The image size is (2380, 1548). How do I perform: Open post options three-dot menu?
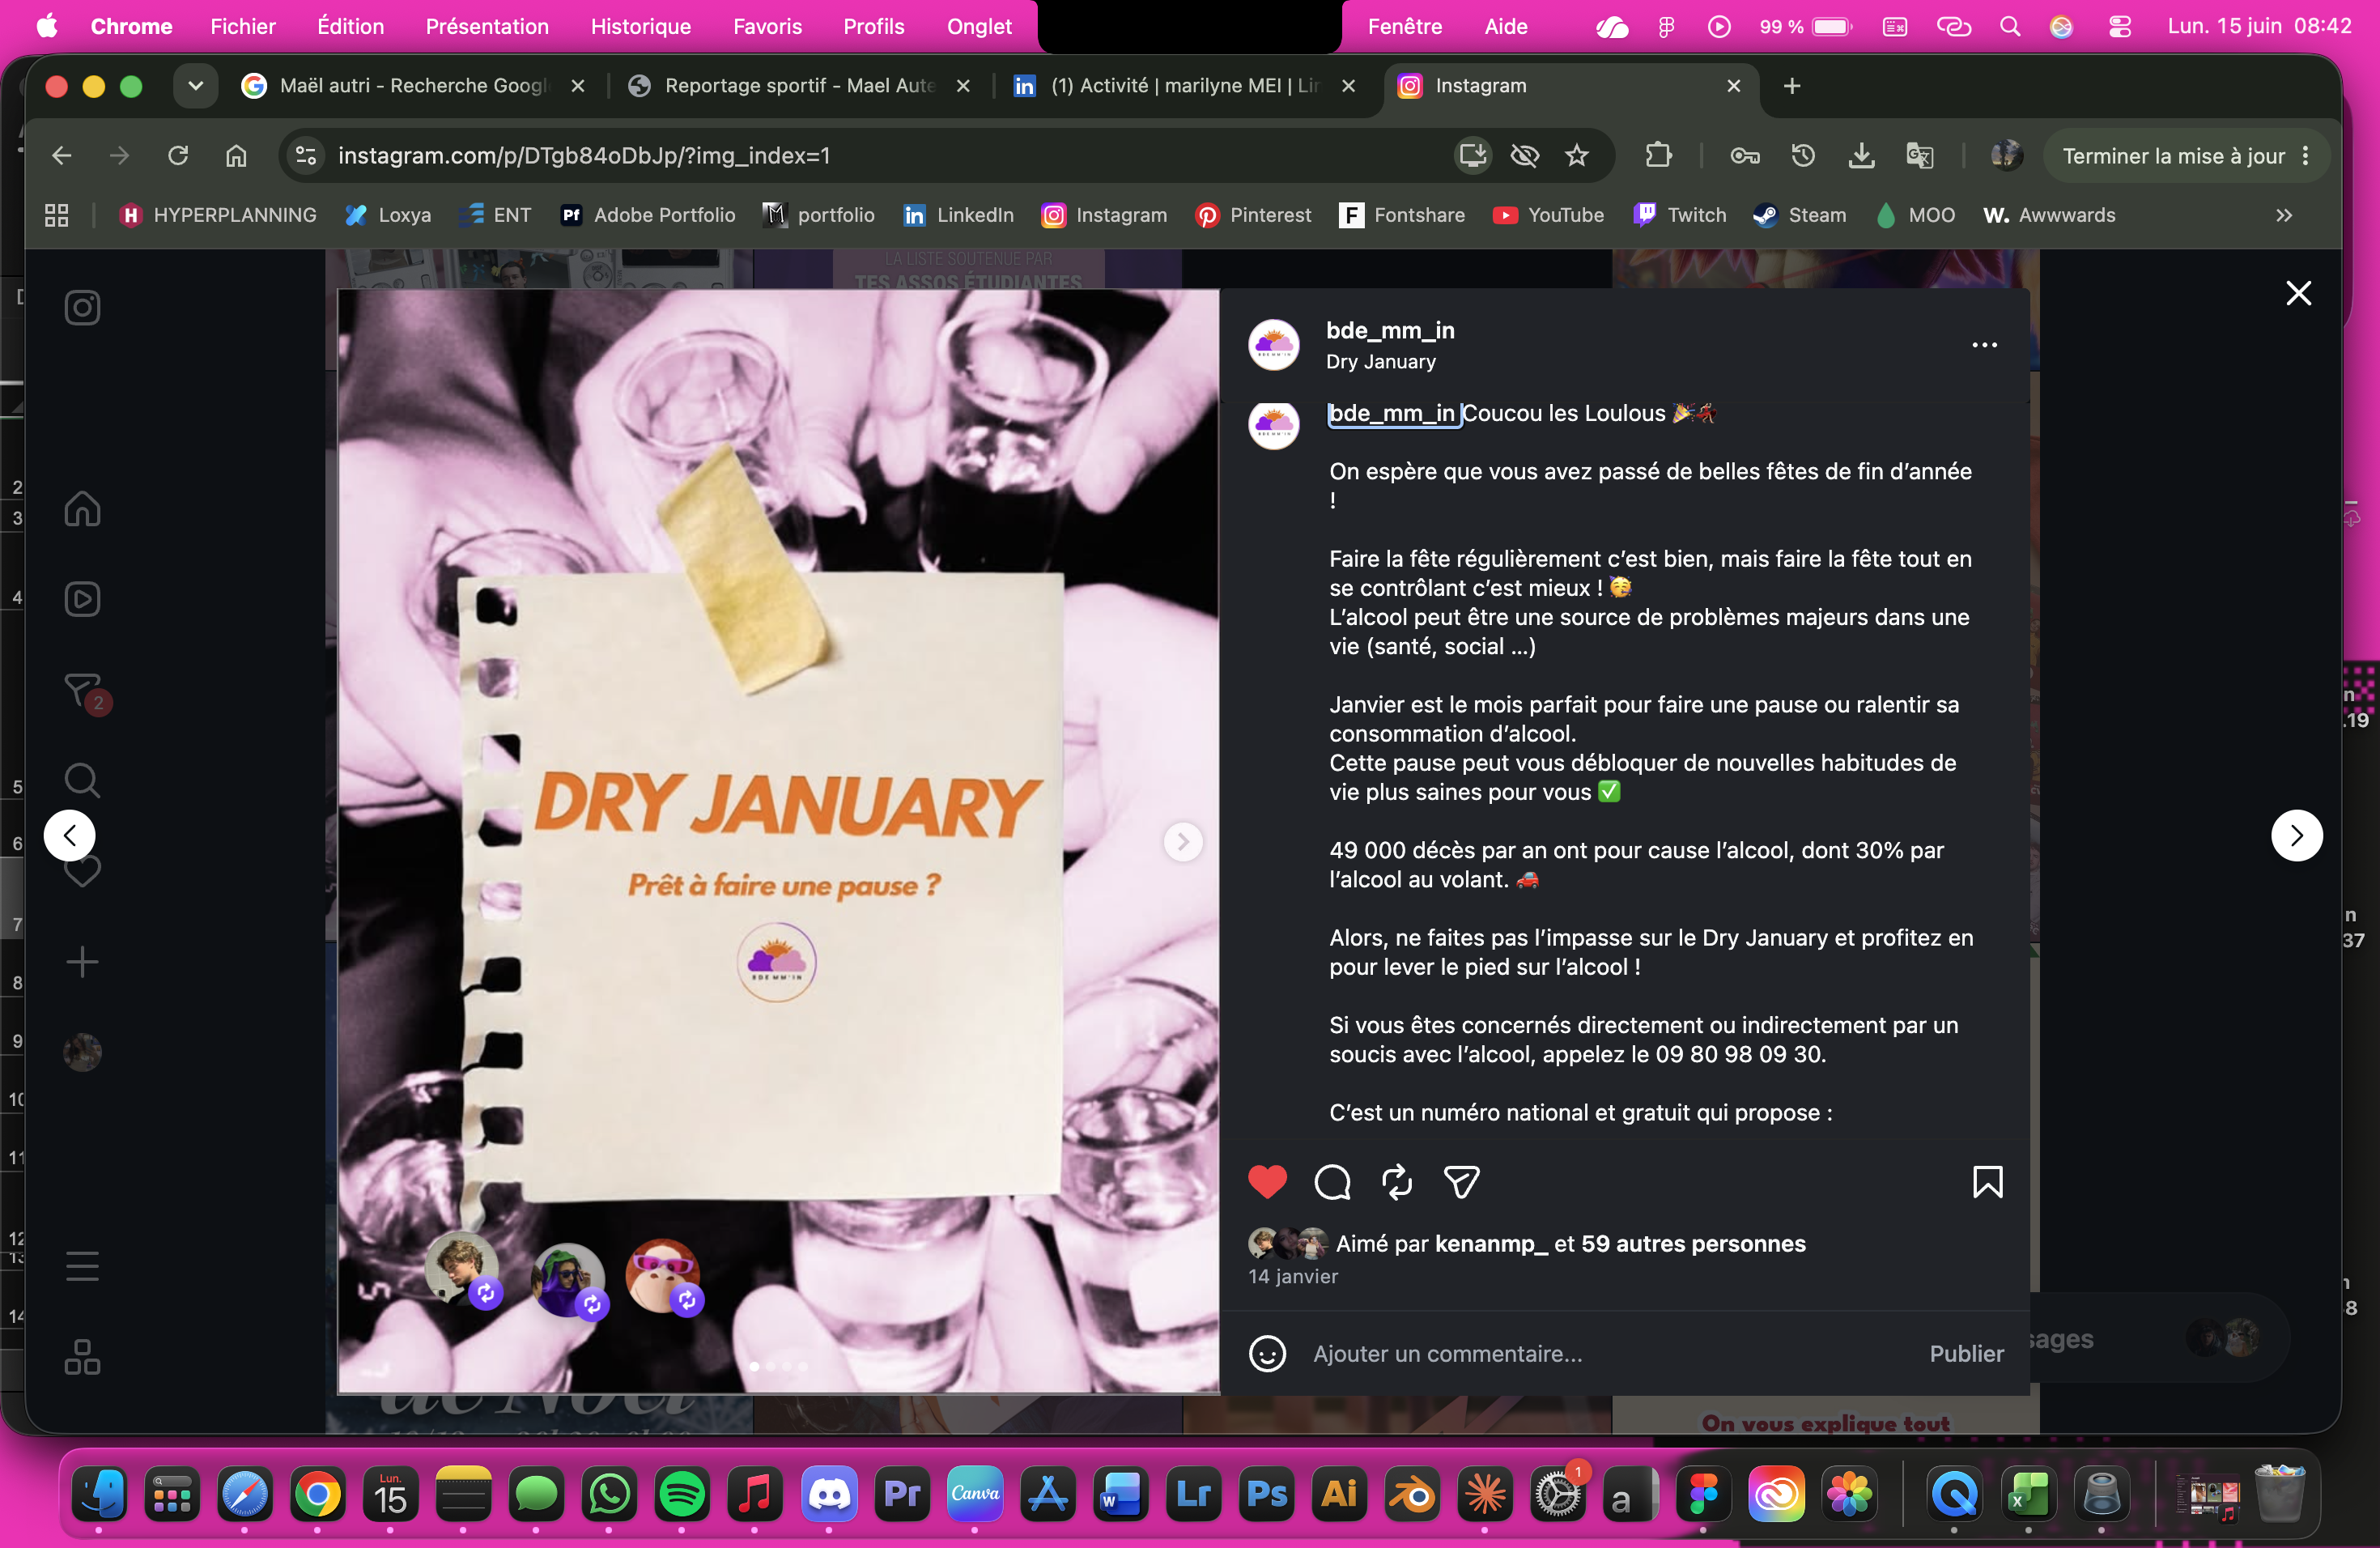point(1984,345)
